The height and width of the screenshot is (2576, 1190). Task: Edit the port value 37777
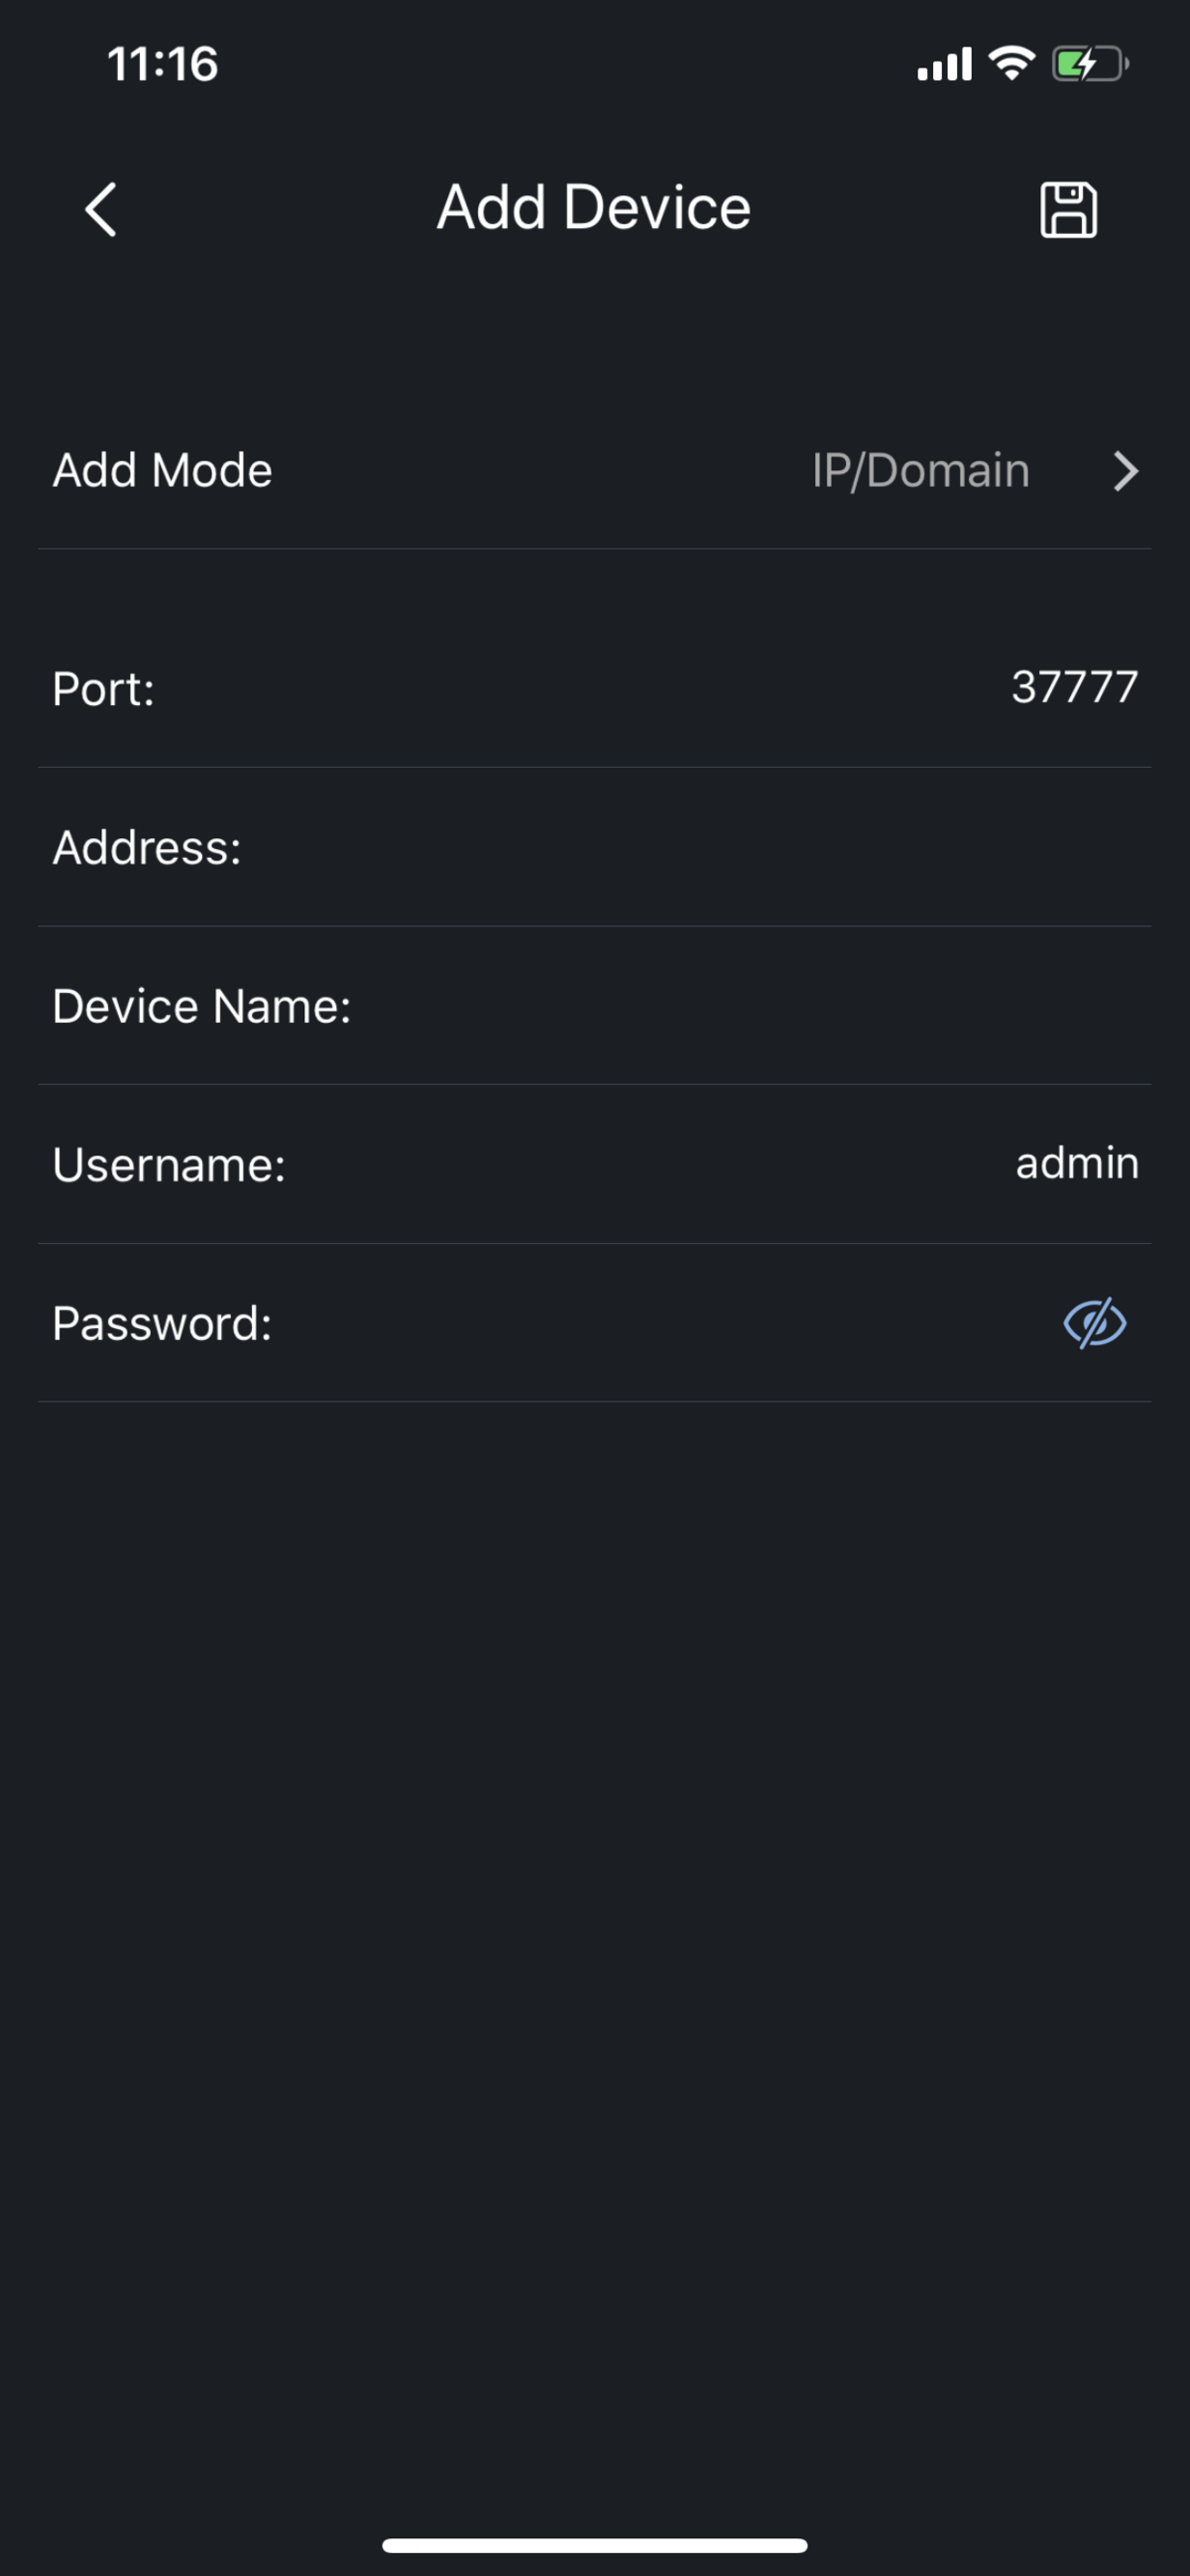coord(1074,687)
